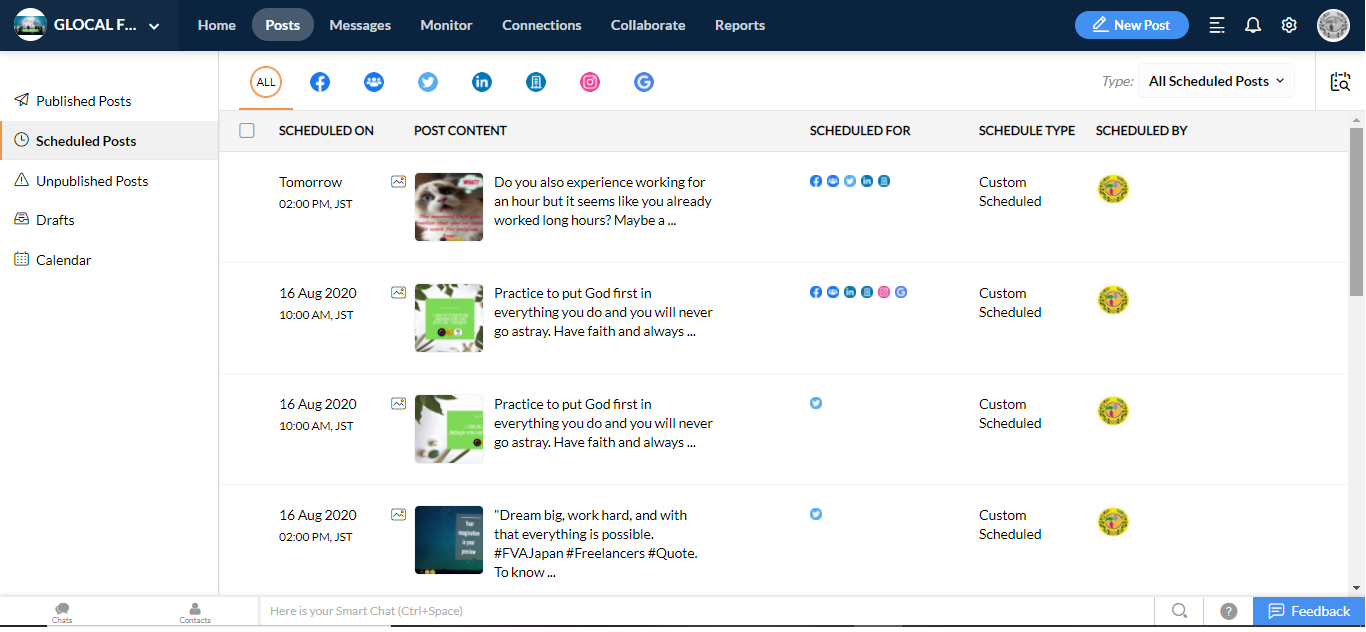Expand the GLOCAL brand switcher dropdown
Image resolution: width=1366 pixels, height=632 pixels.
click(154, 26)
